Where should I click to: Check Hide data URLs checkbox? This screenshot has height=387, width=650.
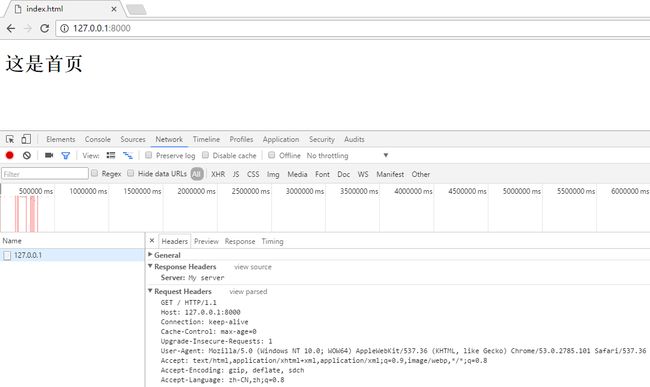[131, 173]
